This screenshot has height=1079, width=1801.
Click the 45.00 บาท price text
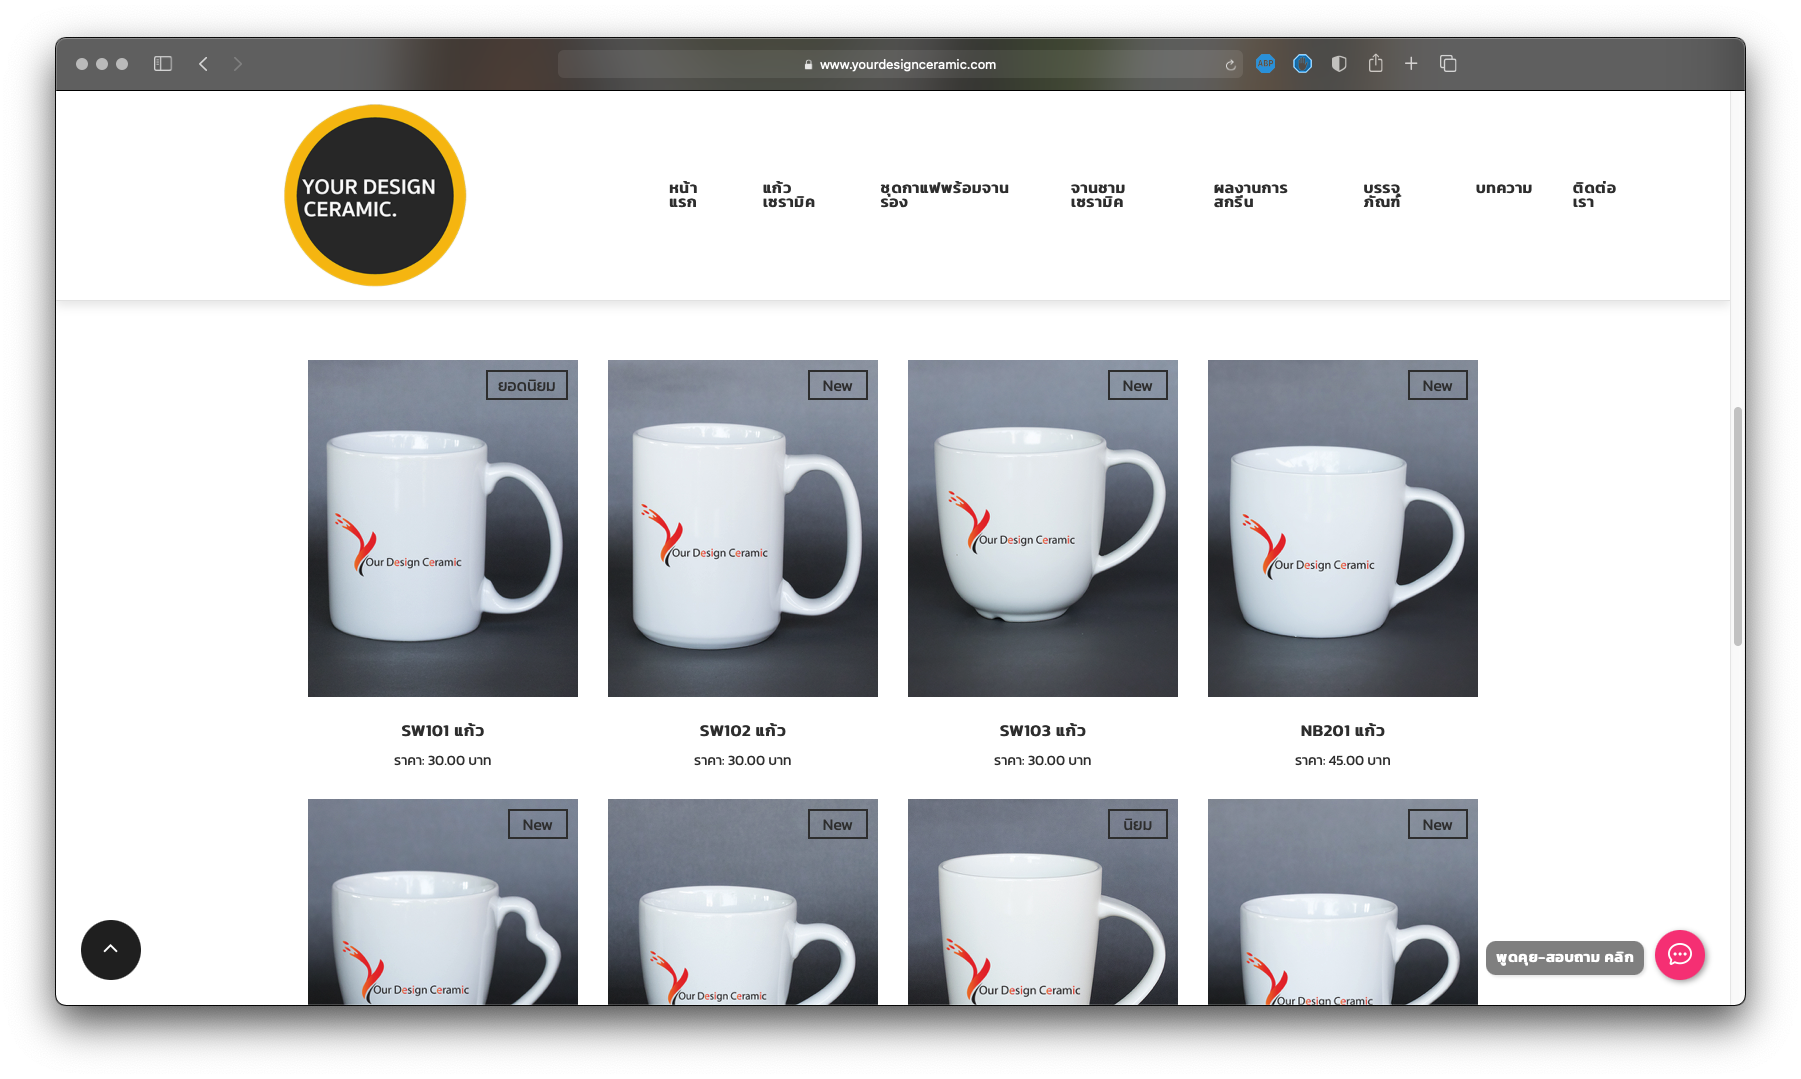pyautogui.click(x=1359, y=761)
